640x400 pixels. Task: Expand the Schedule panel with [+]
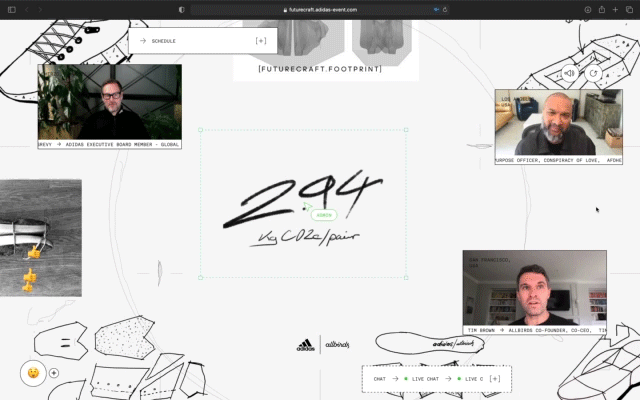pos(261,41)
